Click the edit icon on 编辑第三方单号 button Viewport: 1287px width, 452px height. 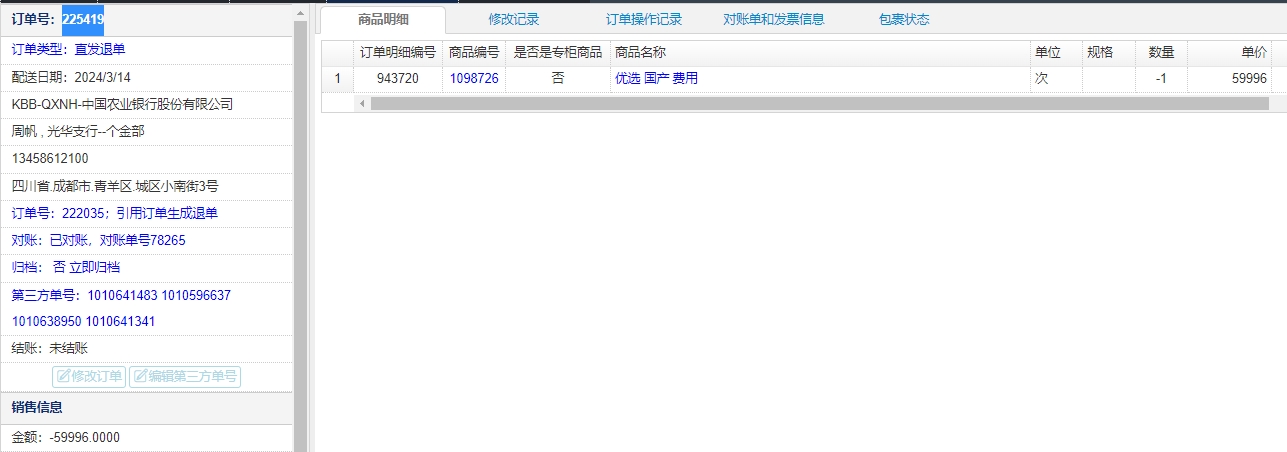[x=140, y=377]
